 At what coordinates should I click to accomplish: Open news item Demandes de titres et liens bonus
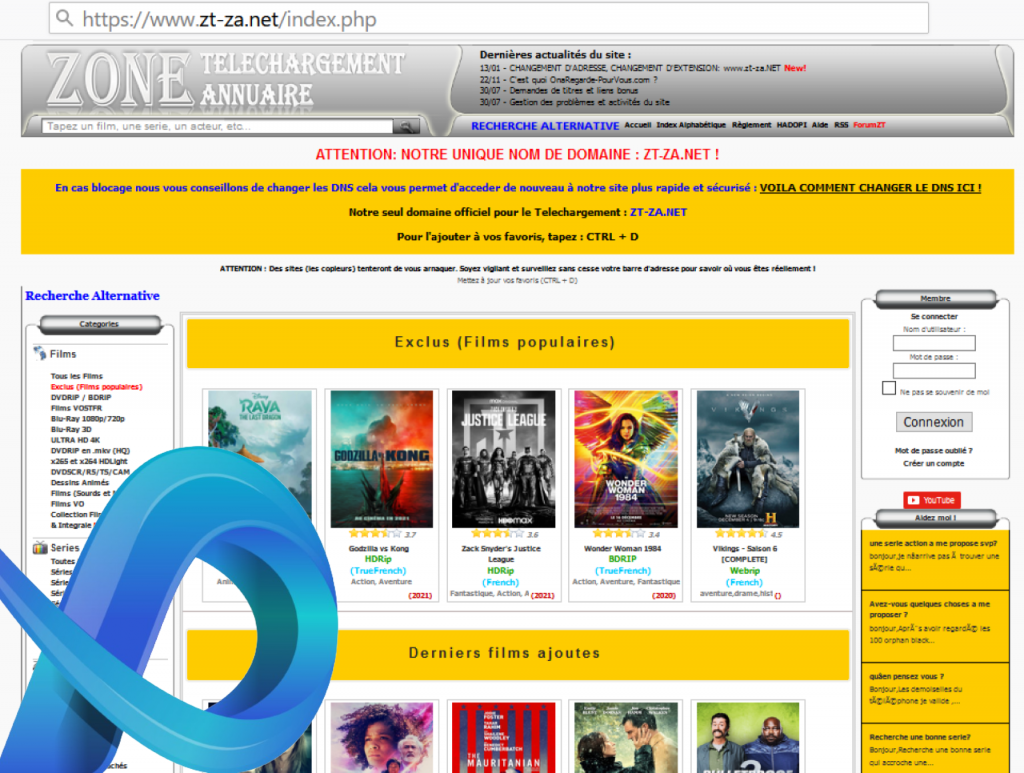click(558, 91)
